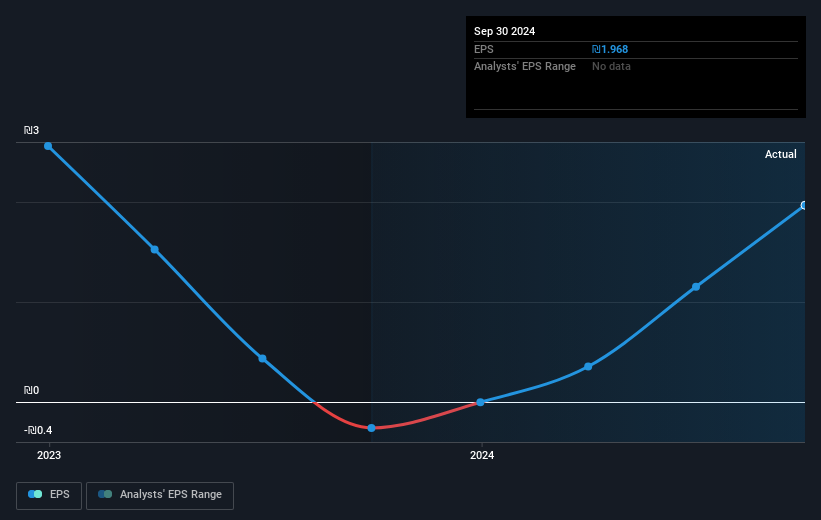Click the Analysts' EPS Range legend color icon
821x520 pixels.
click(105, 494)
